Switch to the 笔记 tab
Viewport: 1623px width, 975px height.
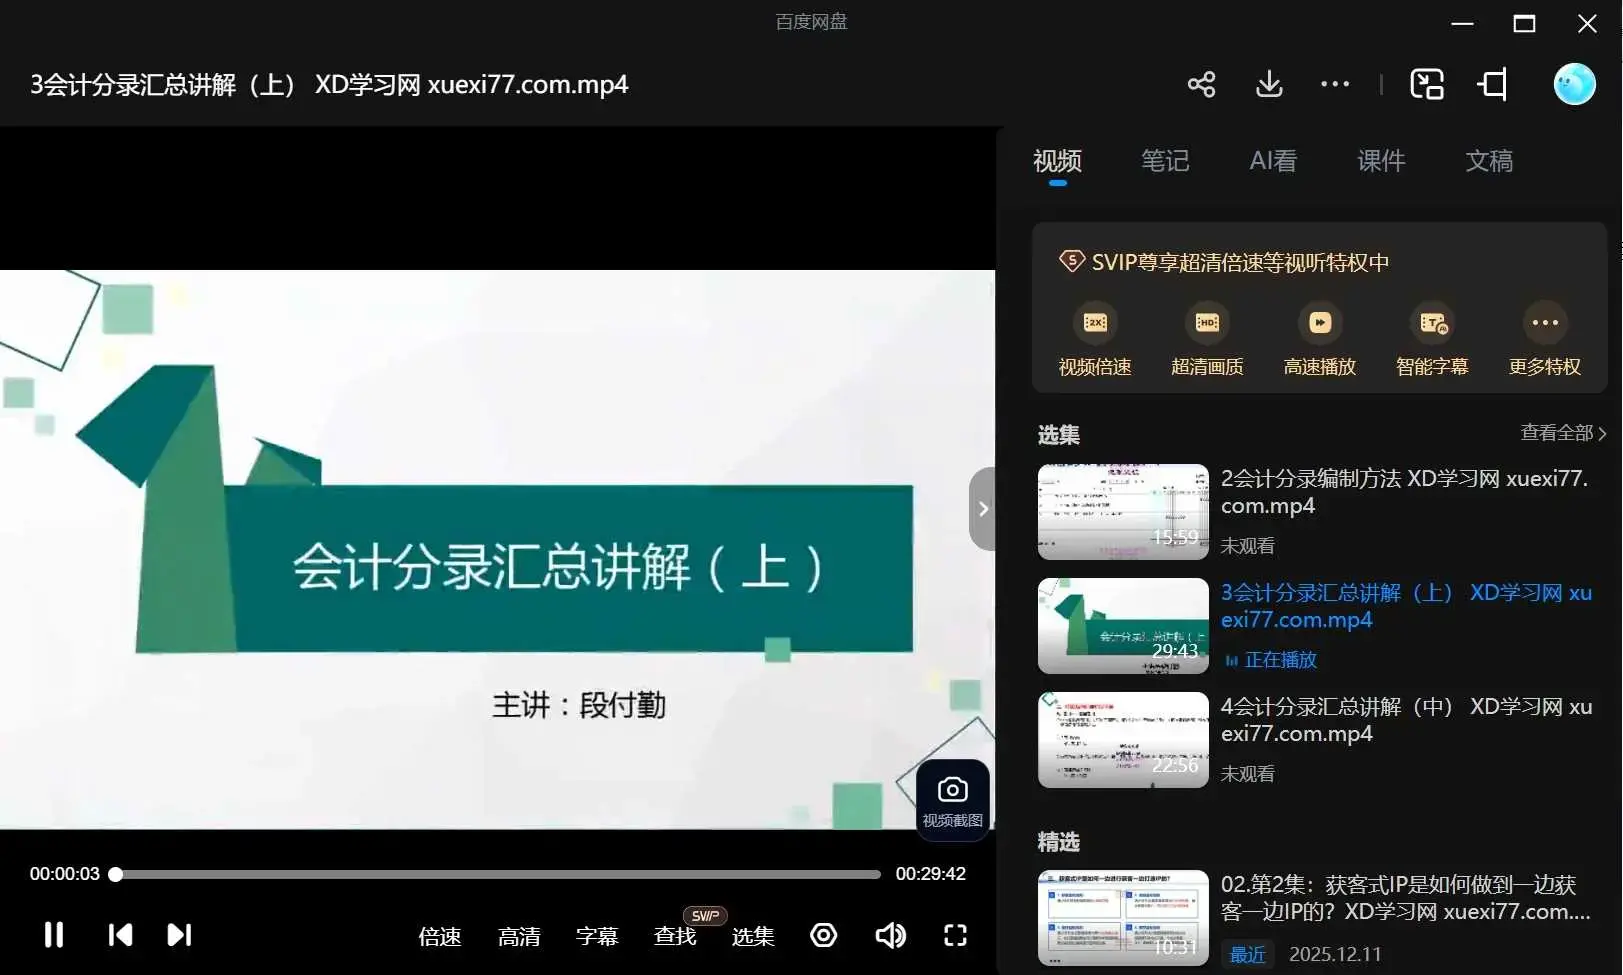(x=1164, y=161)
